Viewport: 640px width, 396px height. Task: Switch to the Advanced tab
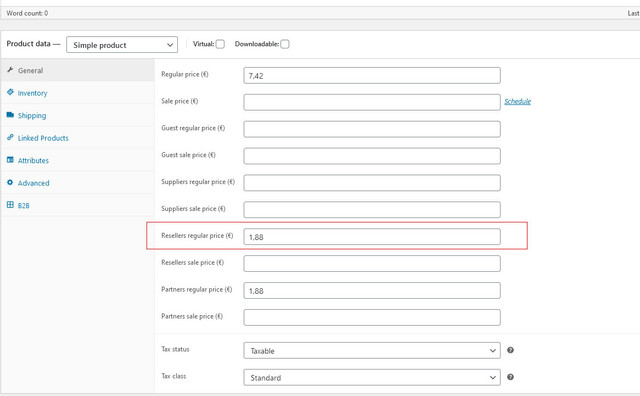[x=78, y=182]
